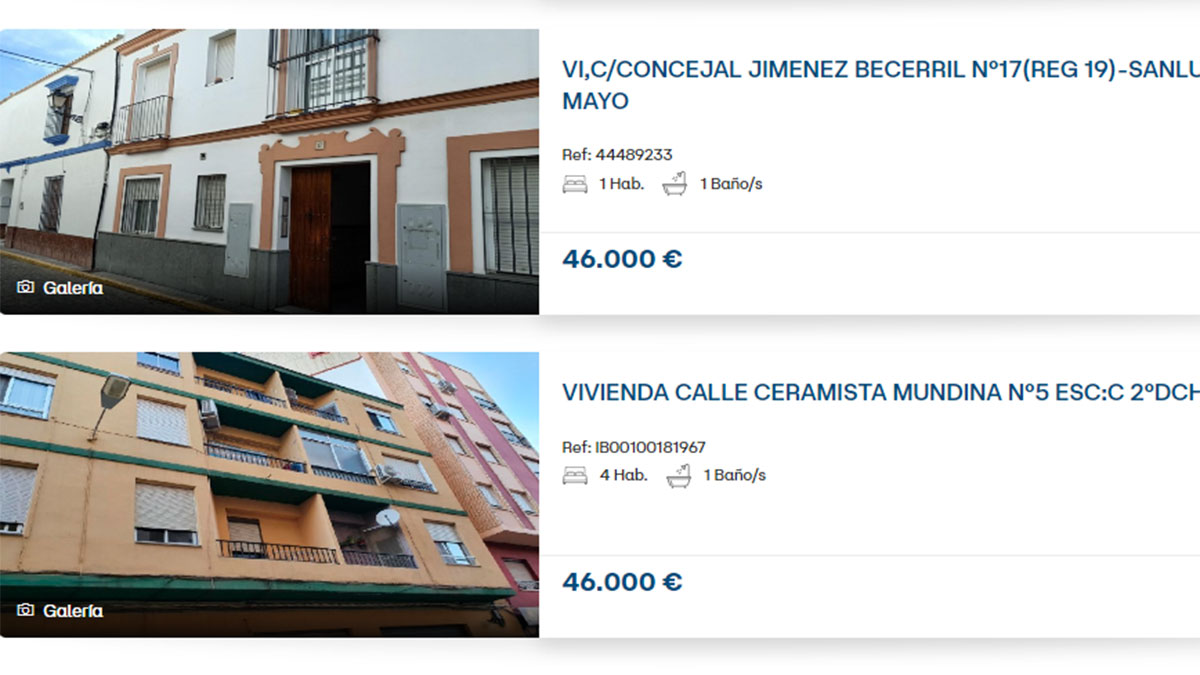Image resolution: width=1200 pixels, height=675 pixels.
Task: Select reference number Ref: 44489233
Action: coord(617,155)
